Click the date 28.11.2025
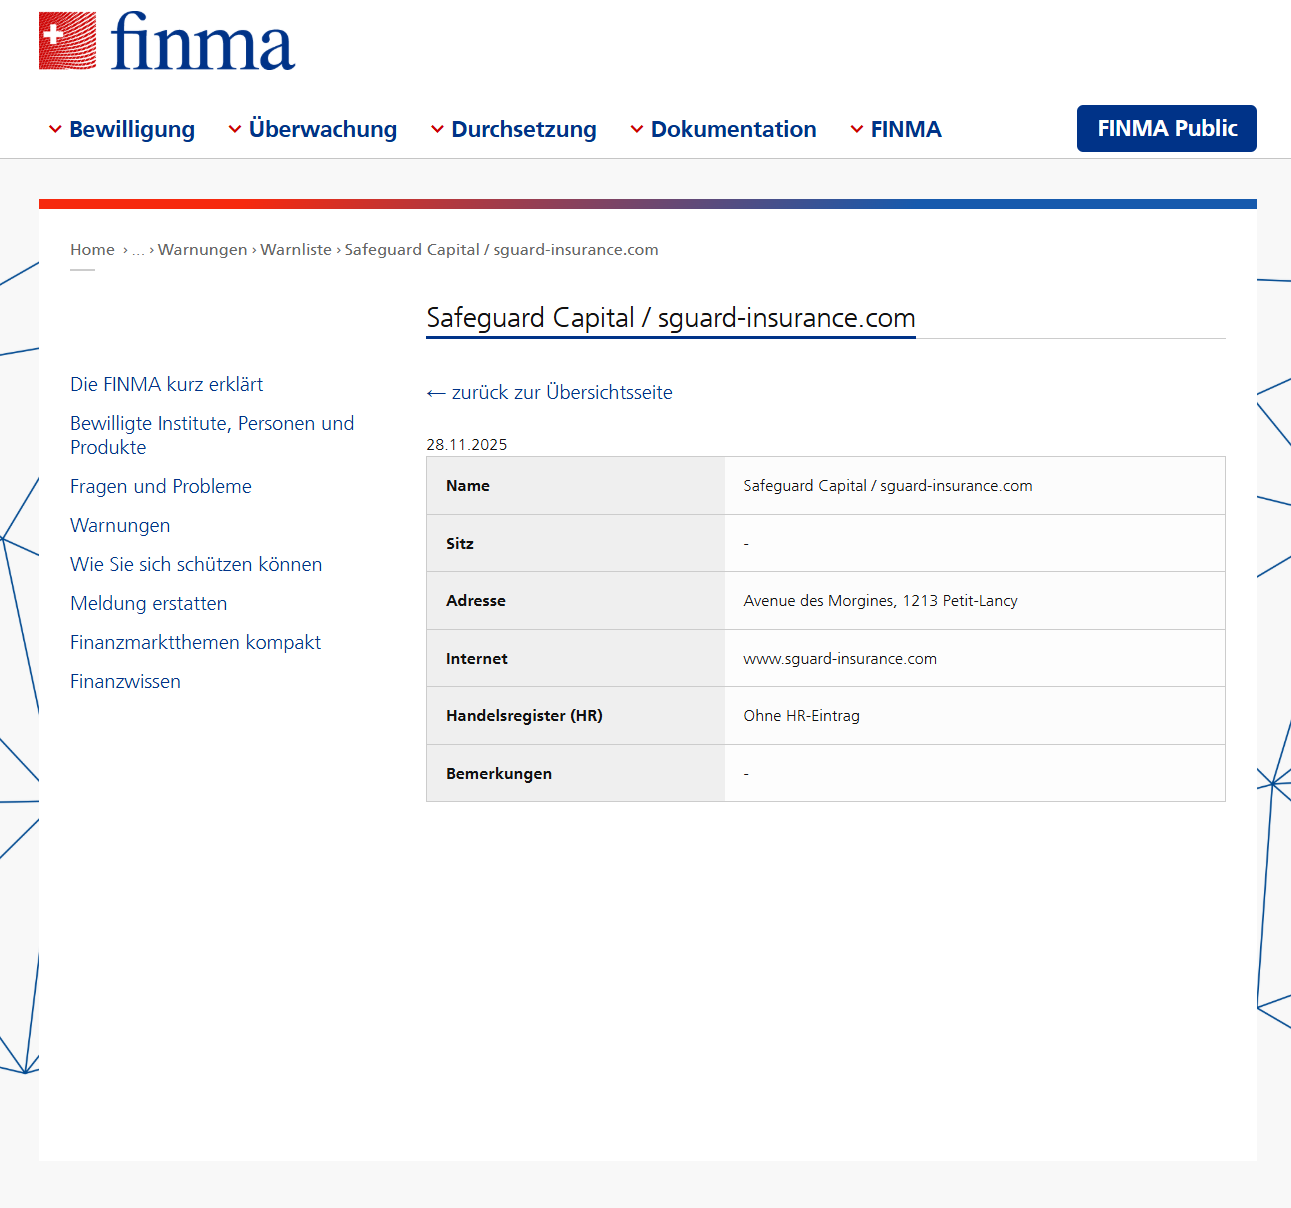The height and width of the screenshot is (1208, 1291). tap(467, 445)
